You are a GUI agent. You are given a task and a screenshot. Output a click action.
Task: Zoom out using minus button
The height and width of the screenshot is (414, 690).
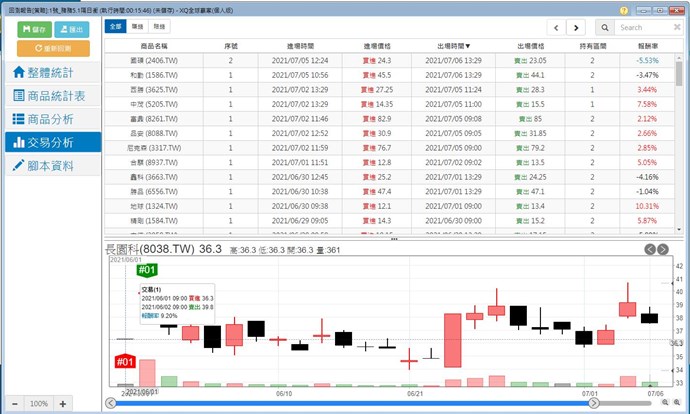15,403
